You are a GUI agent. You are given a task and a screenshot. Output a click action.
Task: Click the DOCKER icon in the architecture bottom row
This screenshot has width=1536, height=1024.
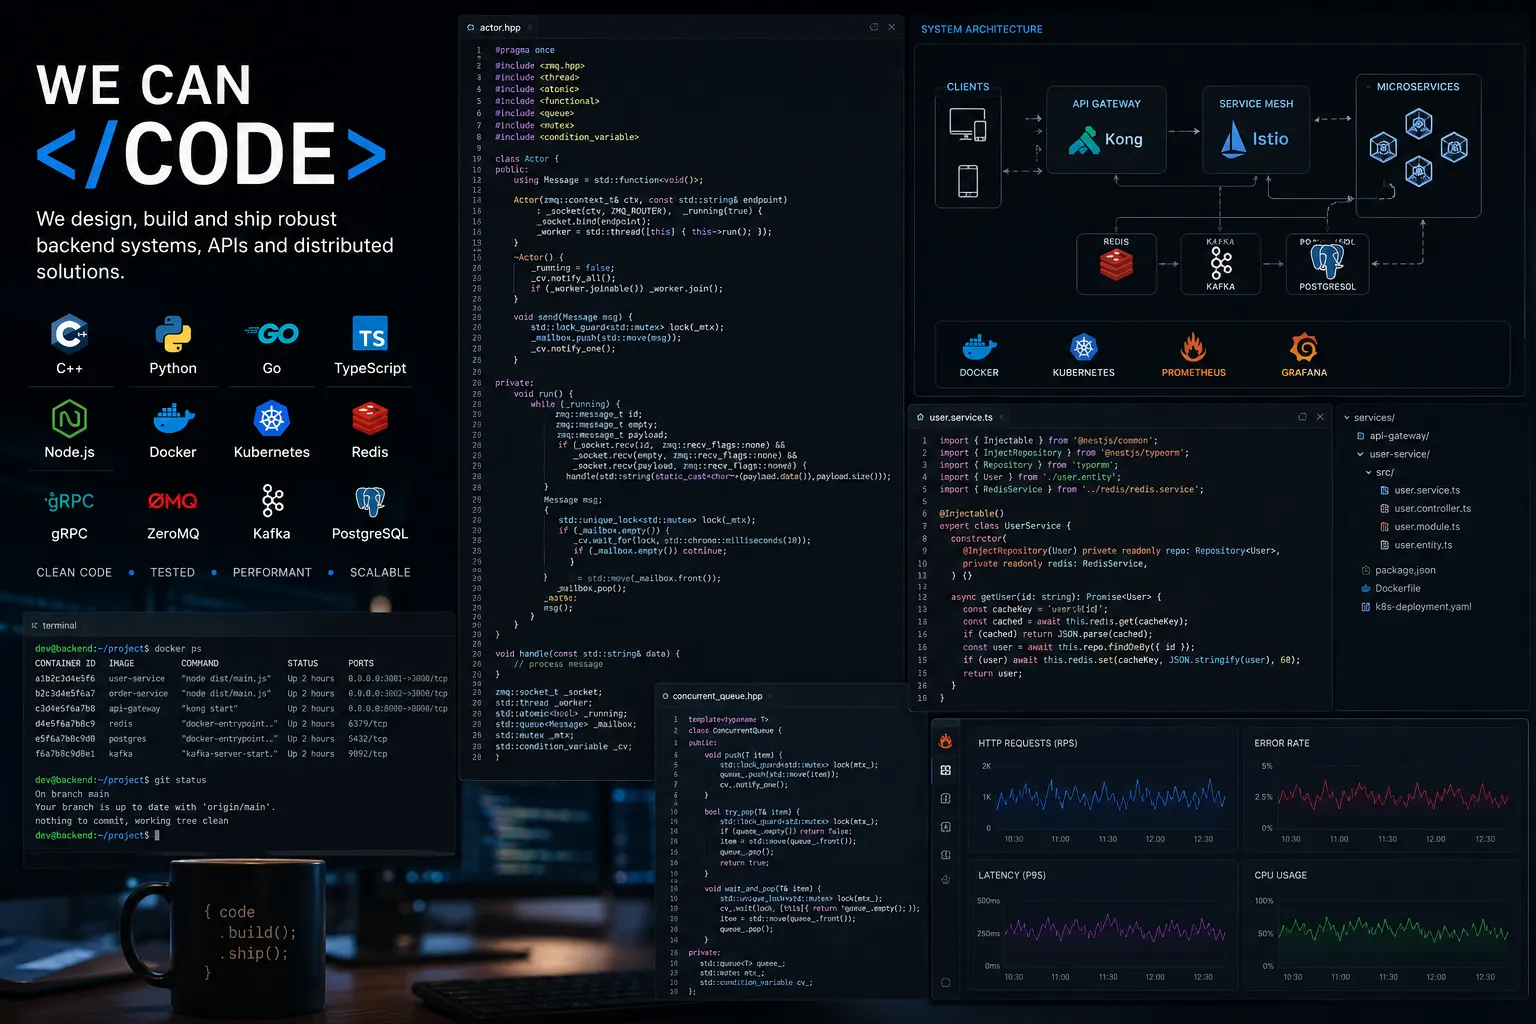tap(979, 348)
